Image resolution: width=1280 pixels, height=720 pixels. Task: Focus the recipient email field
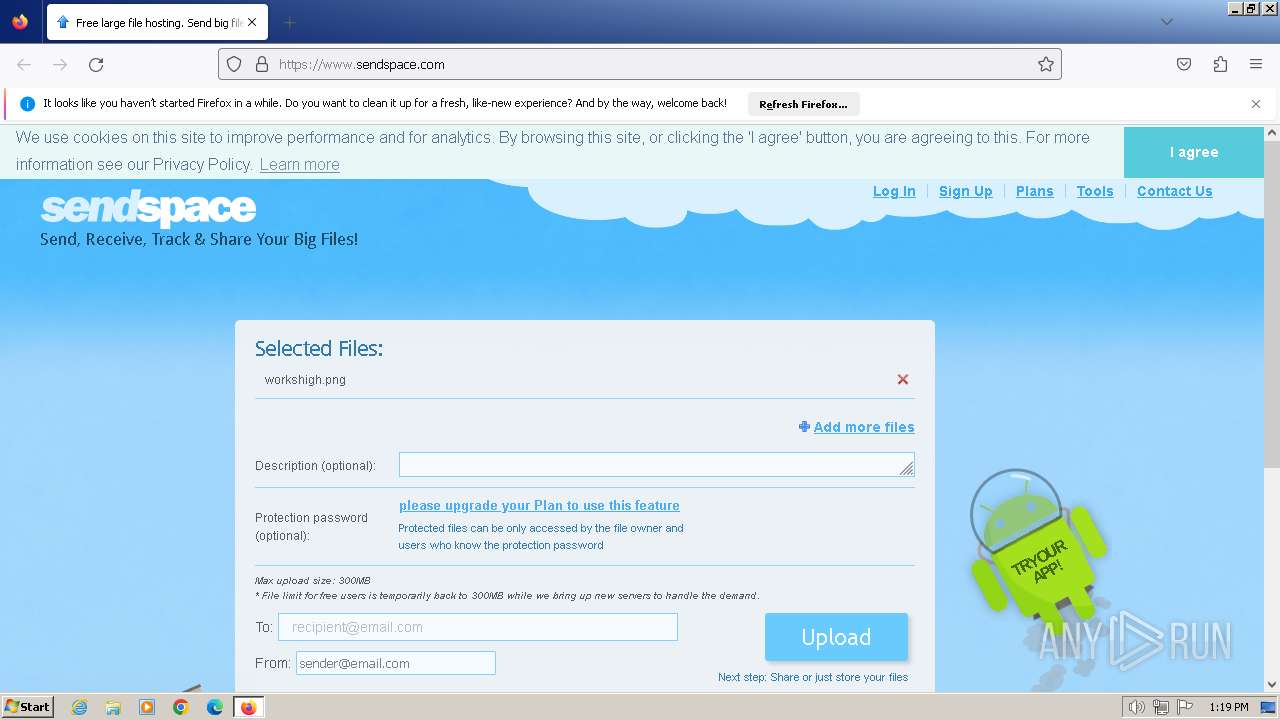(x=478, y=627)
